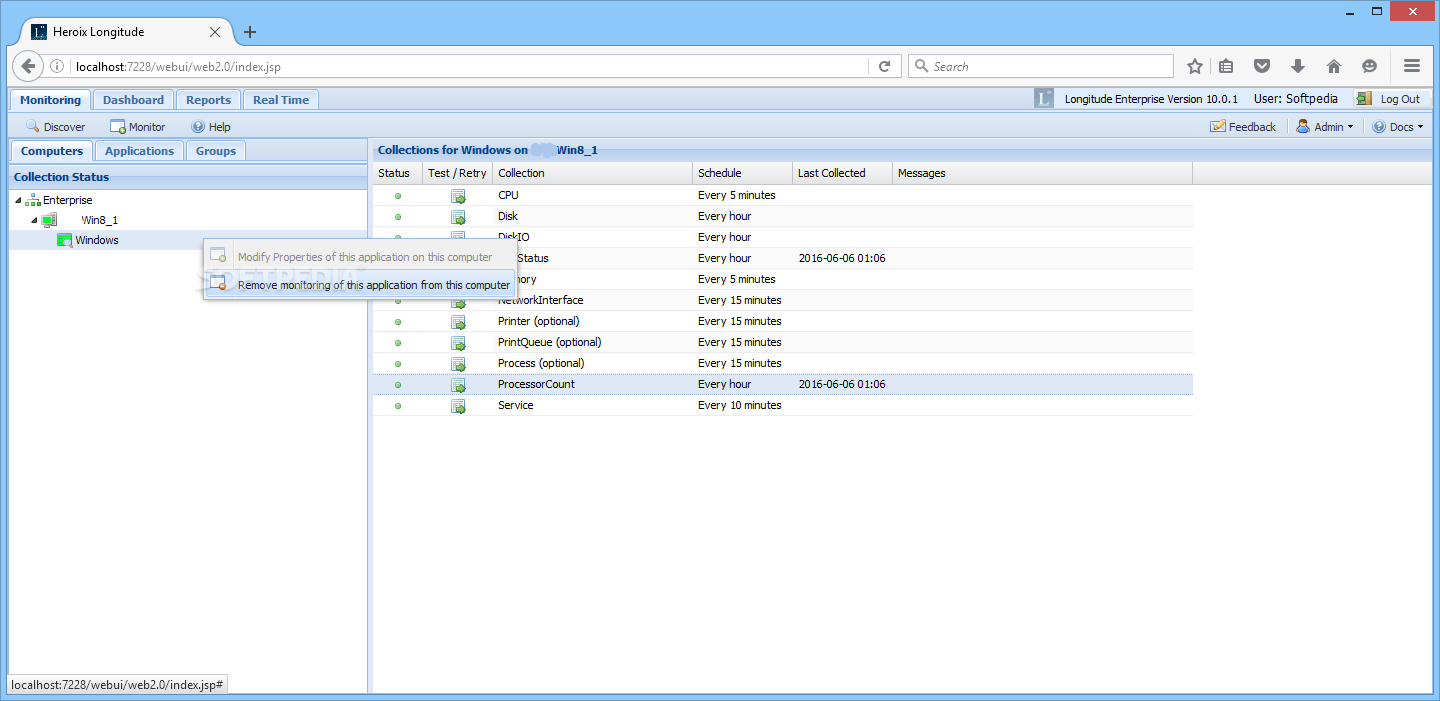Click the Test / Retry column header

[458, 173]
